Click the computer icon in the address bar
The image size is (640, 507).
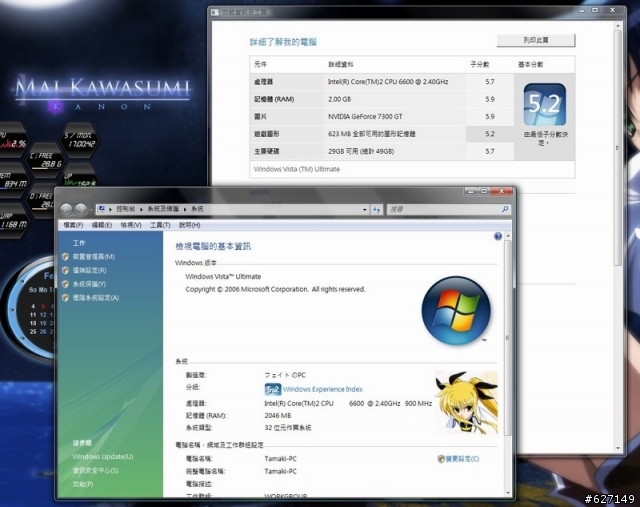tap(102, 209)
